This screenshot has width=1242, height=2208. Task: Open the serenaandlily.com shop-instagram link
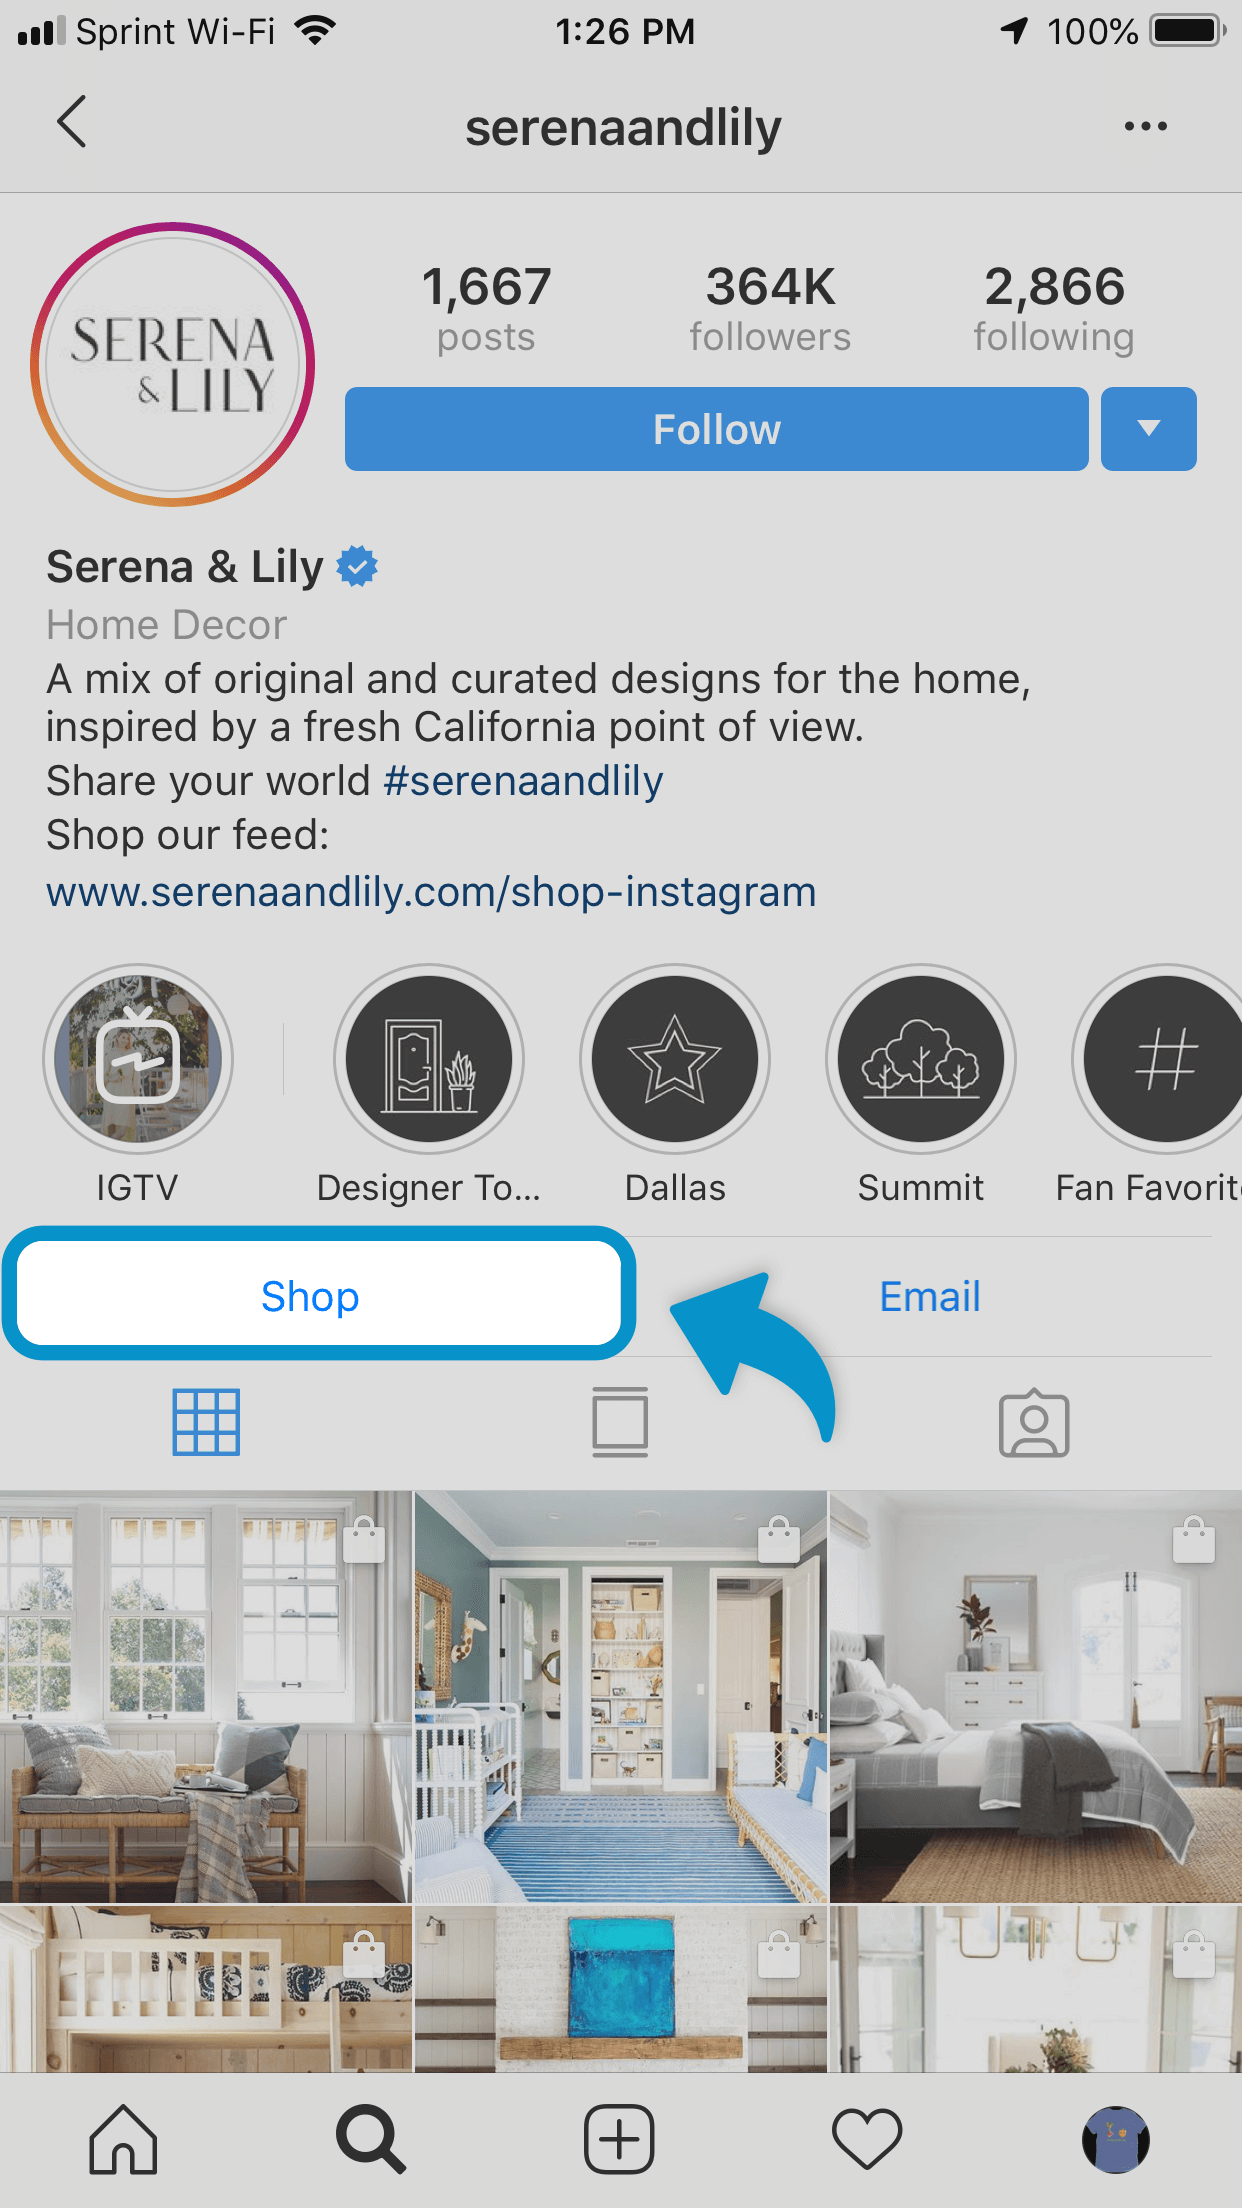tap(431, 892)
